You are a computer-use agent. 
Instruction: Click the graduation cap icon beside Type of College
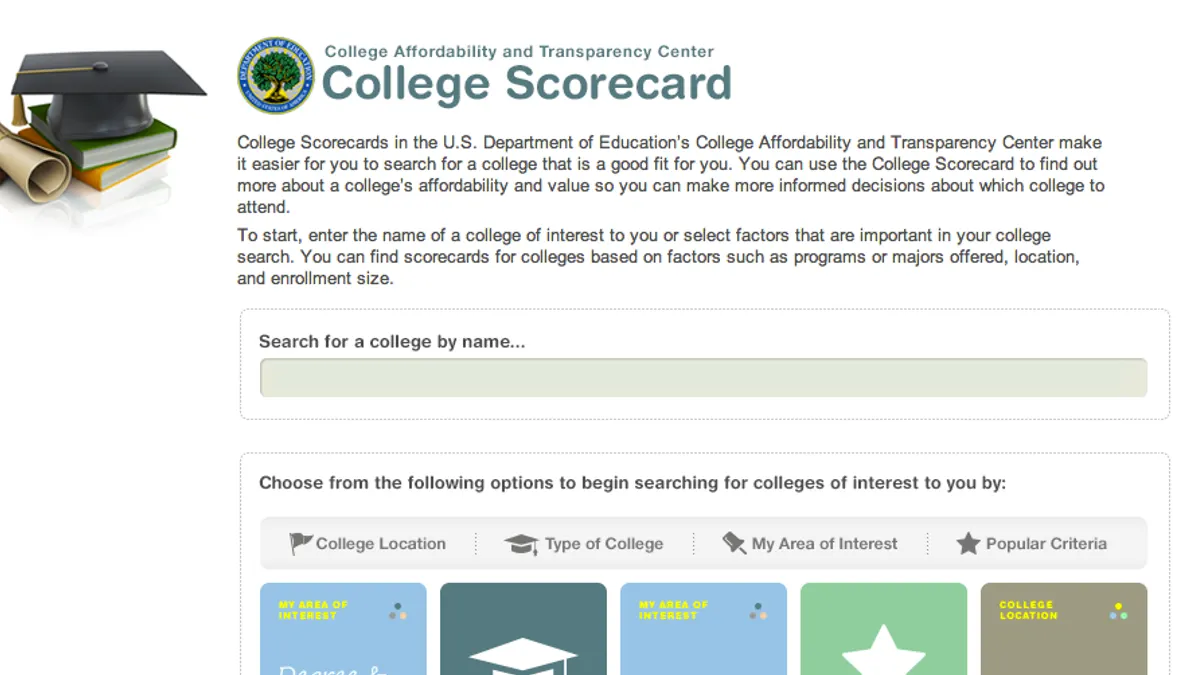click(x=521, y=544)
